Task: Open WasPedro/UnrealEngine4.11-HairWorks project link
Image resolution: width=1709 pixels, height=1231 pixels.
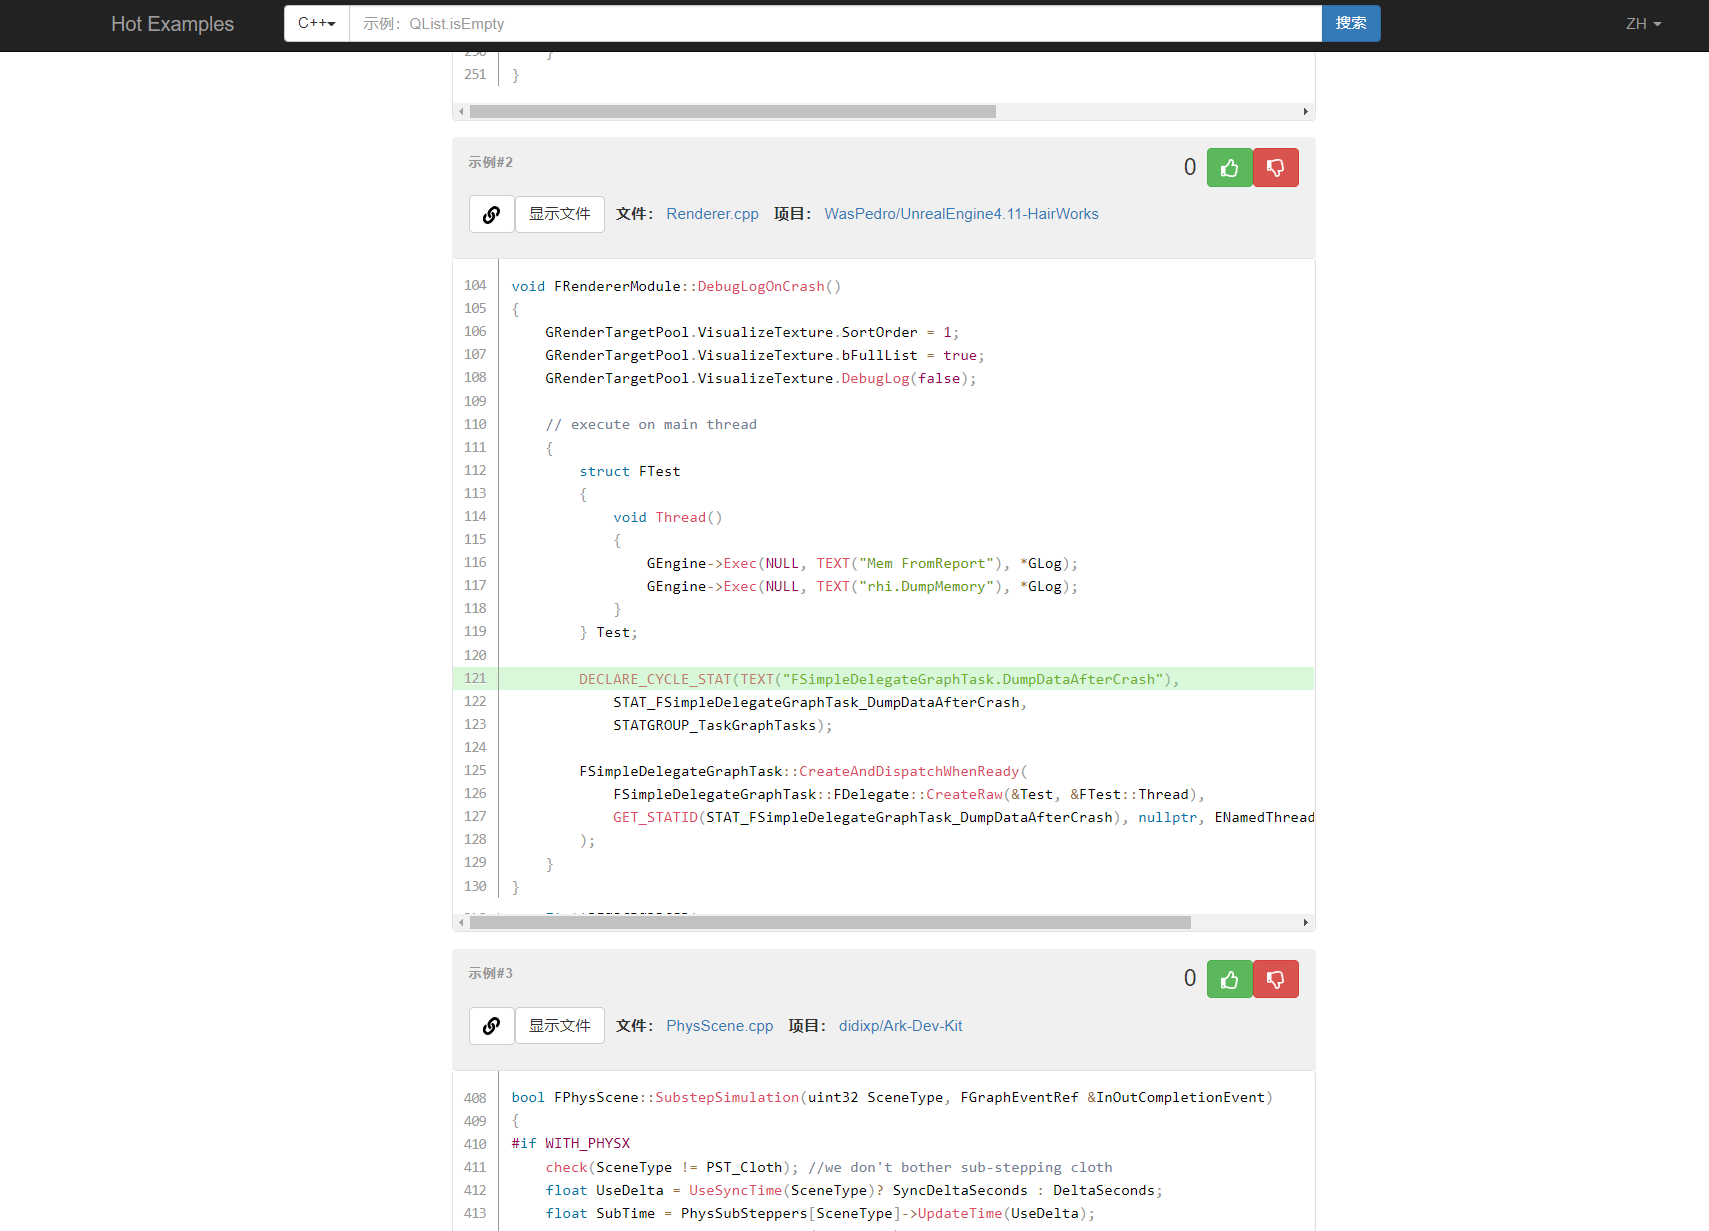Action: pyautogui.click(x=961, y=214)
